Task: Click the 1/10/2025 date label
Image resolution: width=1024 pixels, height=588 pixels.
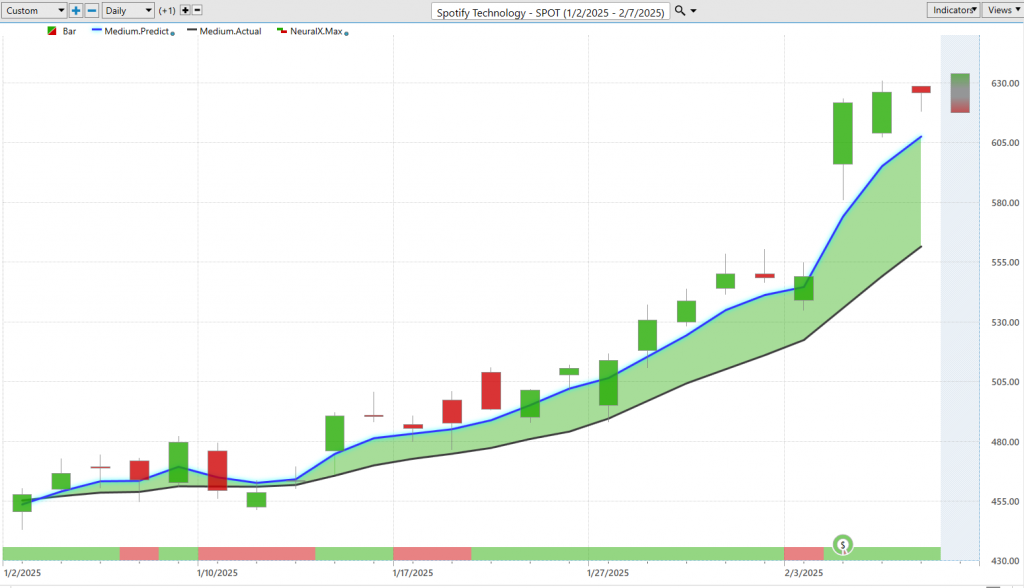Action: (x=217, y=573)
